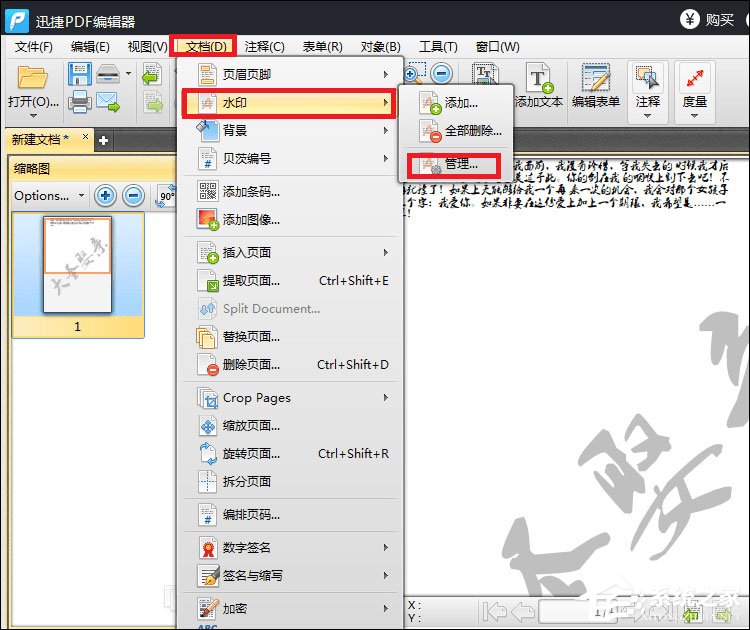750x630 pixels.
Task: Choose 管理... in watermark submenu
Action: coord(456,164)
